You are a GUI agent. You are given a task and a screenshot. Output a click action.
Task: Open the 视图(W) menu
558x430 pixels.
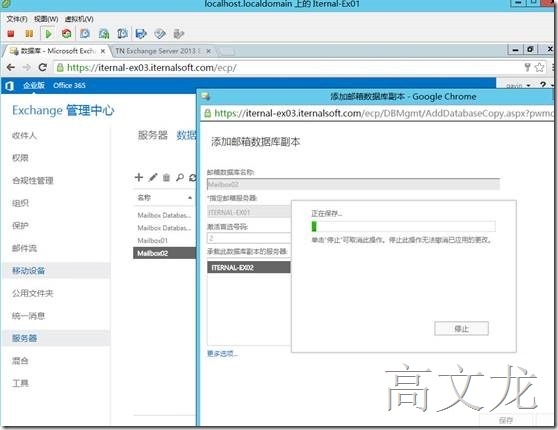click(x=46, y=19)
